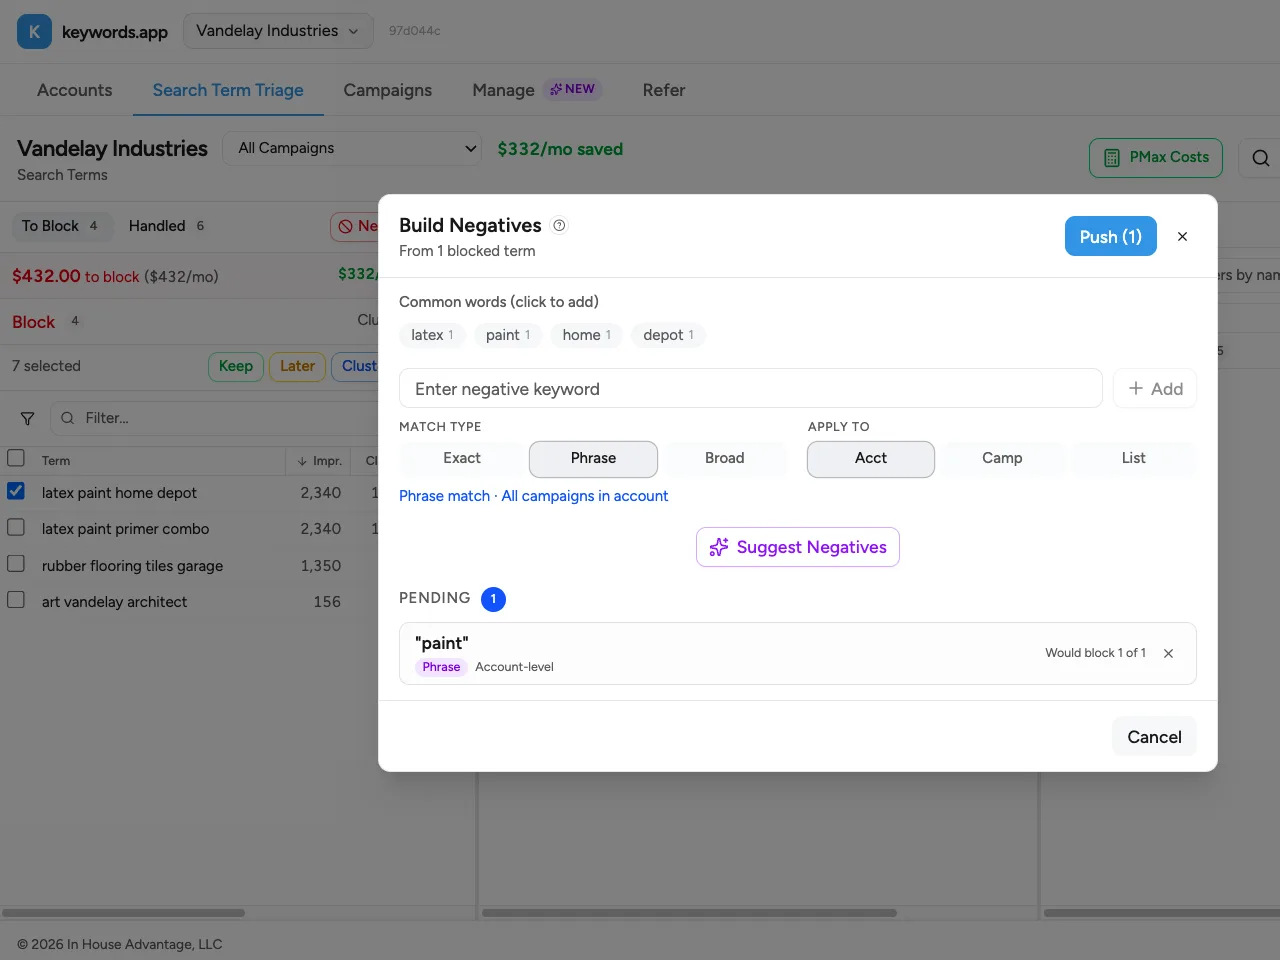Open the Vandelay Industries account dropdown
The height and width of the screenshot is (960, 1280).
(x=278, y=31)
